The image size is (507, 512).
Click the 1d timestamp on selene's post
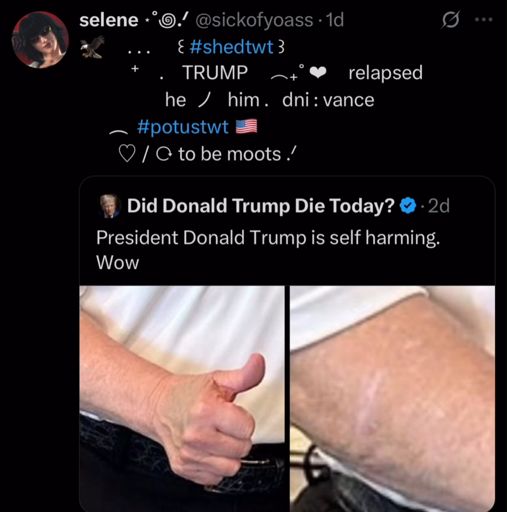(335, 20)
